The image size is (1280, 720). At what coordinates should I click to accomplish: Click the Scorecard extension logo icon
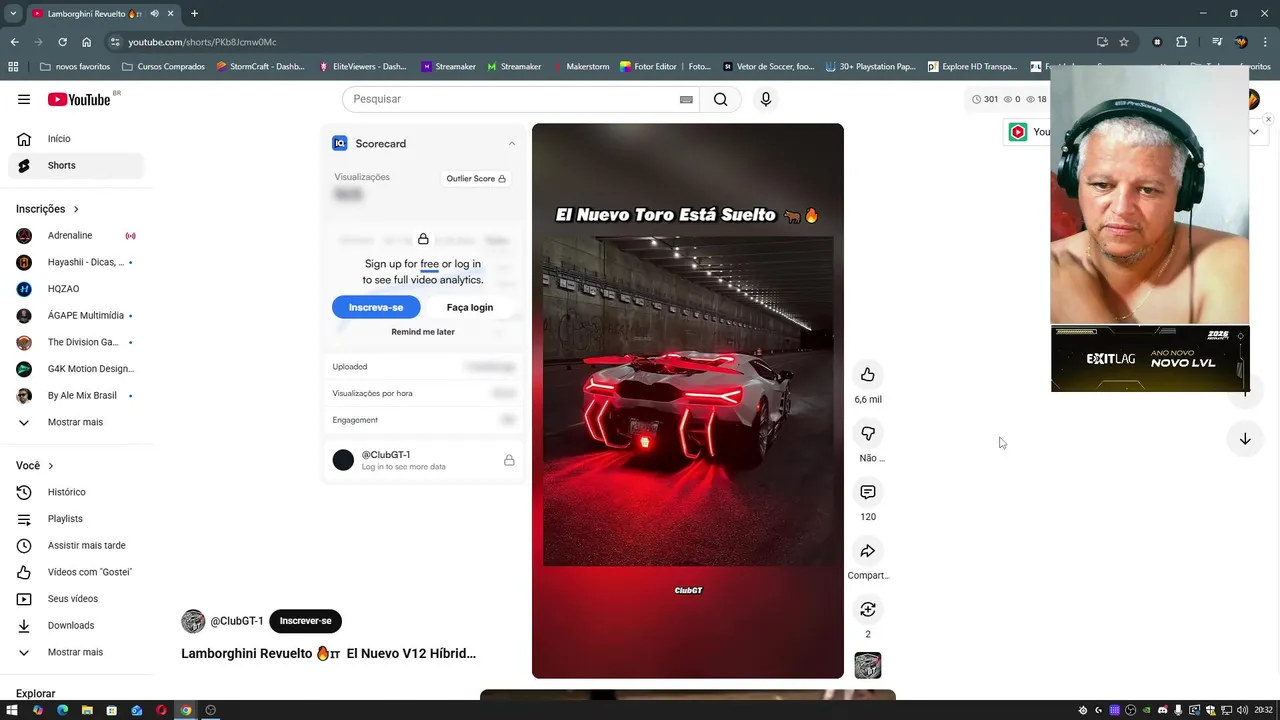340,143
